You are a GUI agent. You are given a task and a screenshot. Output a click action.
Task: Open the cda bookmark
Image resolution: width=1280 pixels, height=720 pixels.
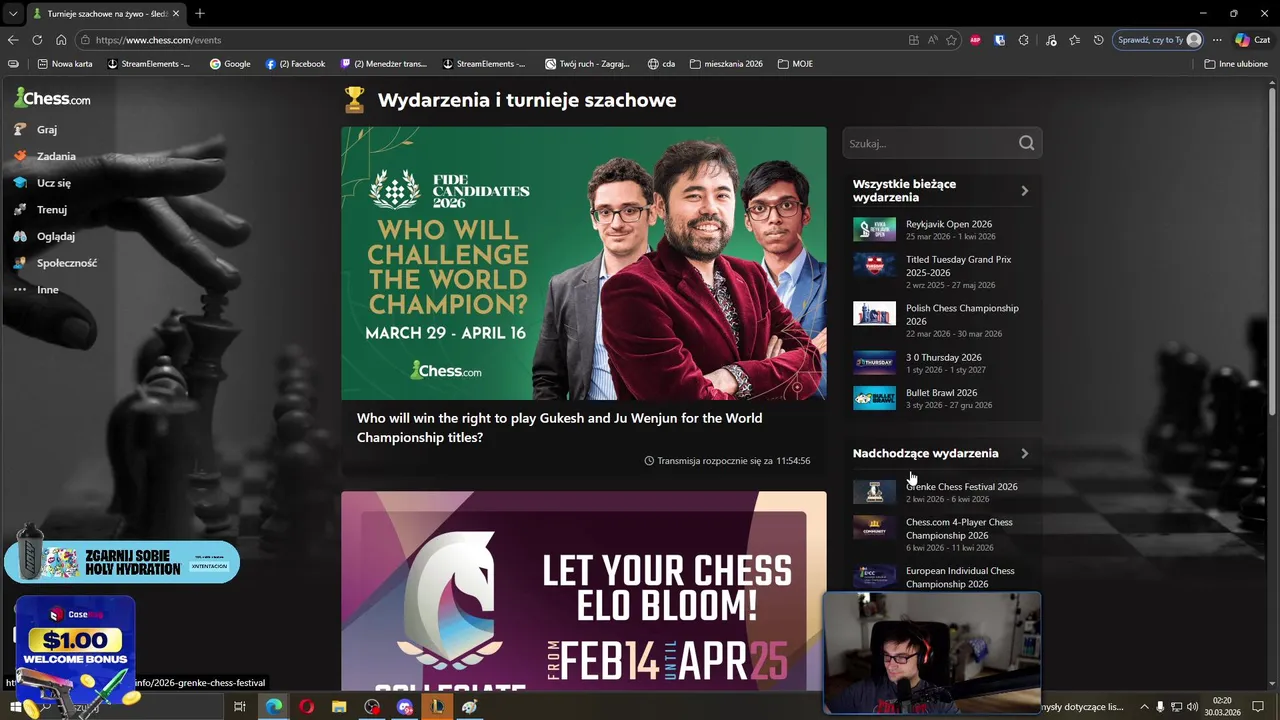point(661,64)
